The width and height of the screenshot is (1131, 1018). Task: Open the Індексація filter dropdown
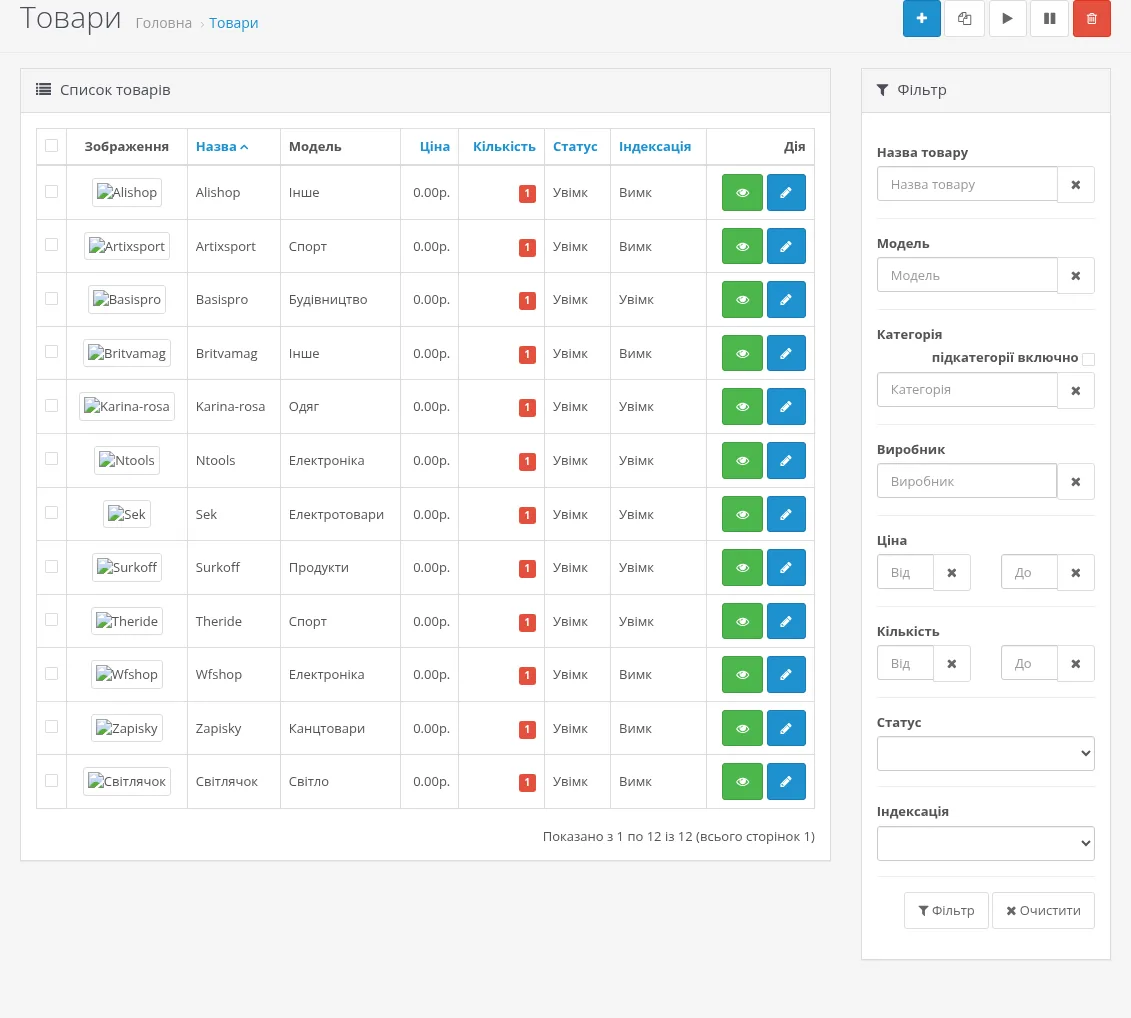(985, 843)
